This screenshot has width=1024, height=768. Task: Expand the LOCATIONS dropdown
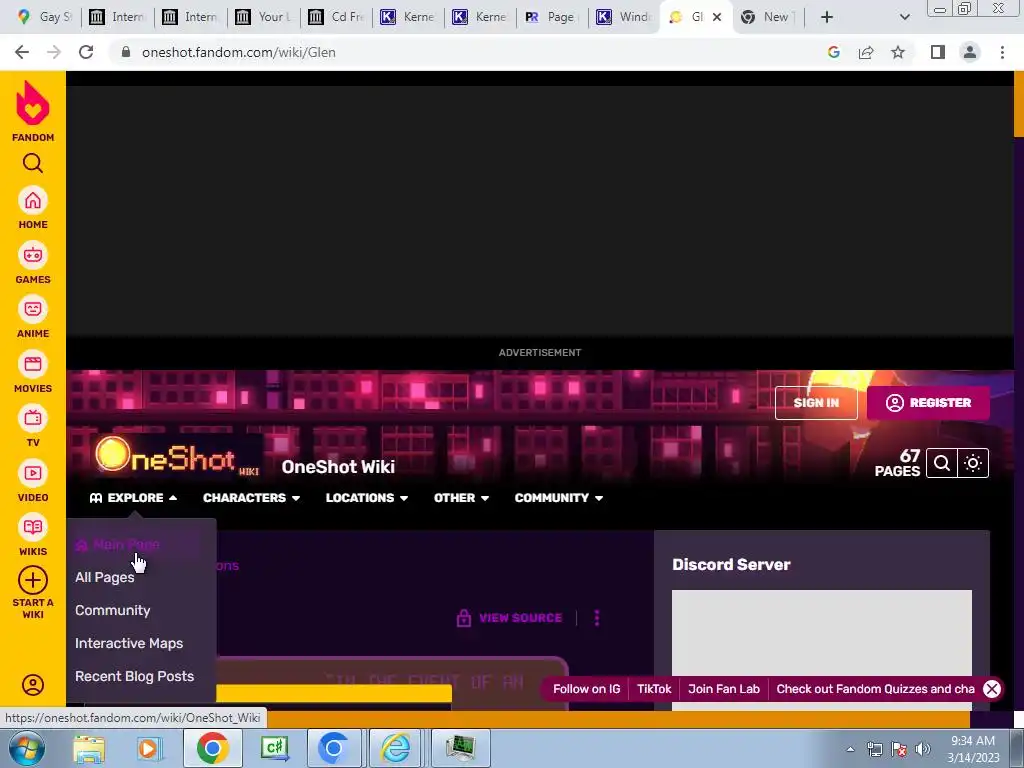(x=367, y=498)
